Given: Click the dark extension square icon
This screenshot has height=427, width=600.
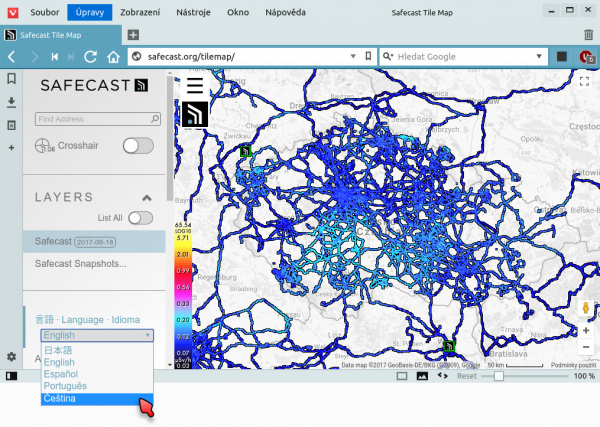Looking at the screenshot, I should pyautogui.click(x=562, y=57).
